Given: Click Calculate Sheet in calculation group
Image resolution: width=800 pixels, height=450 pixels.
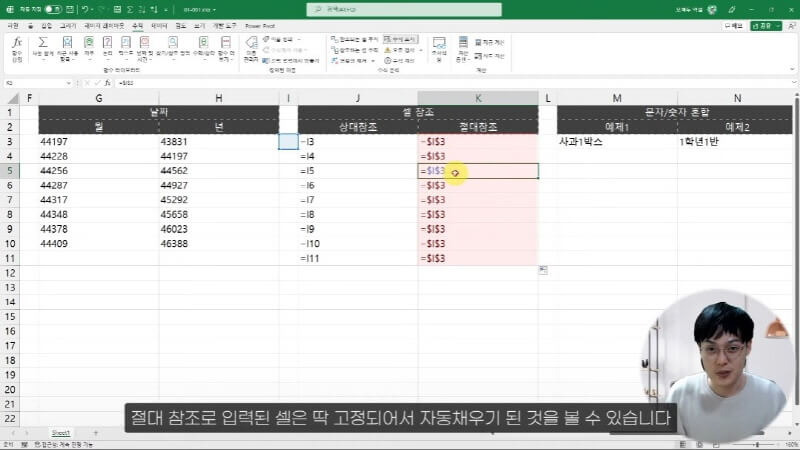Looking at the screenshot, I should pyautogui.click(x=489, y=56).
